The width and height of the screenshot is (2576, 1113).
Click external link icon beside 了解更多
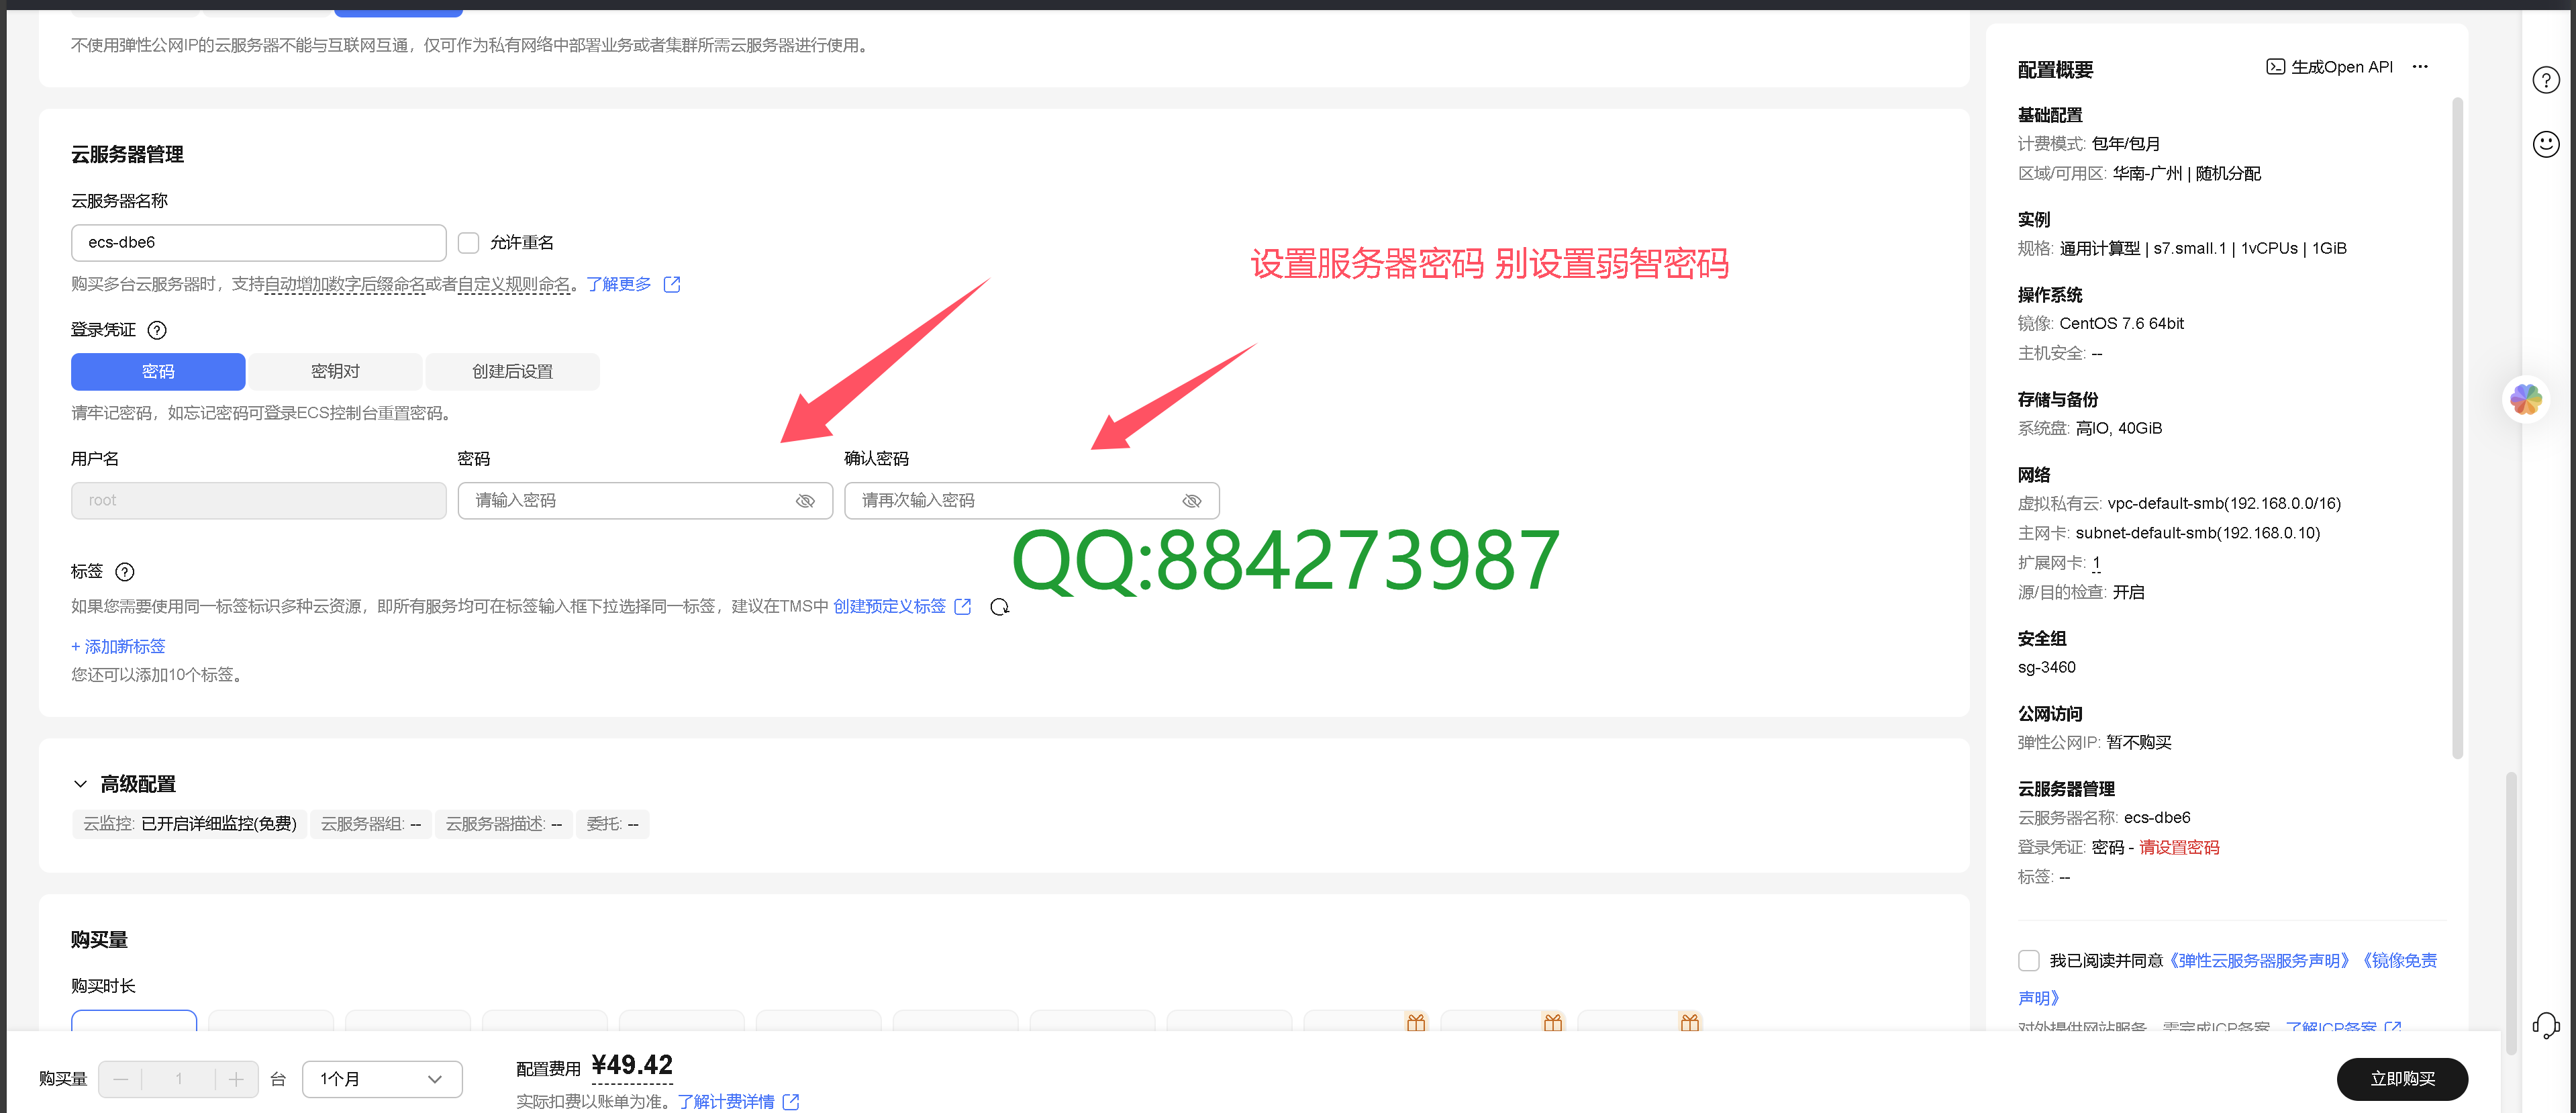[x=672, y=285]
